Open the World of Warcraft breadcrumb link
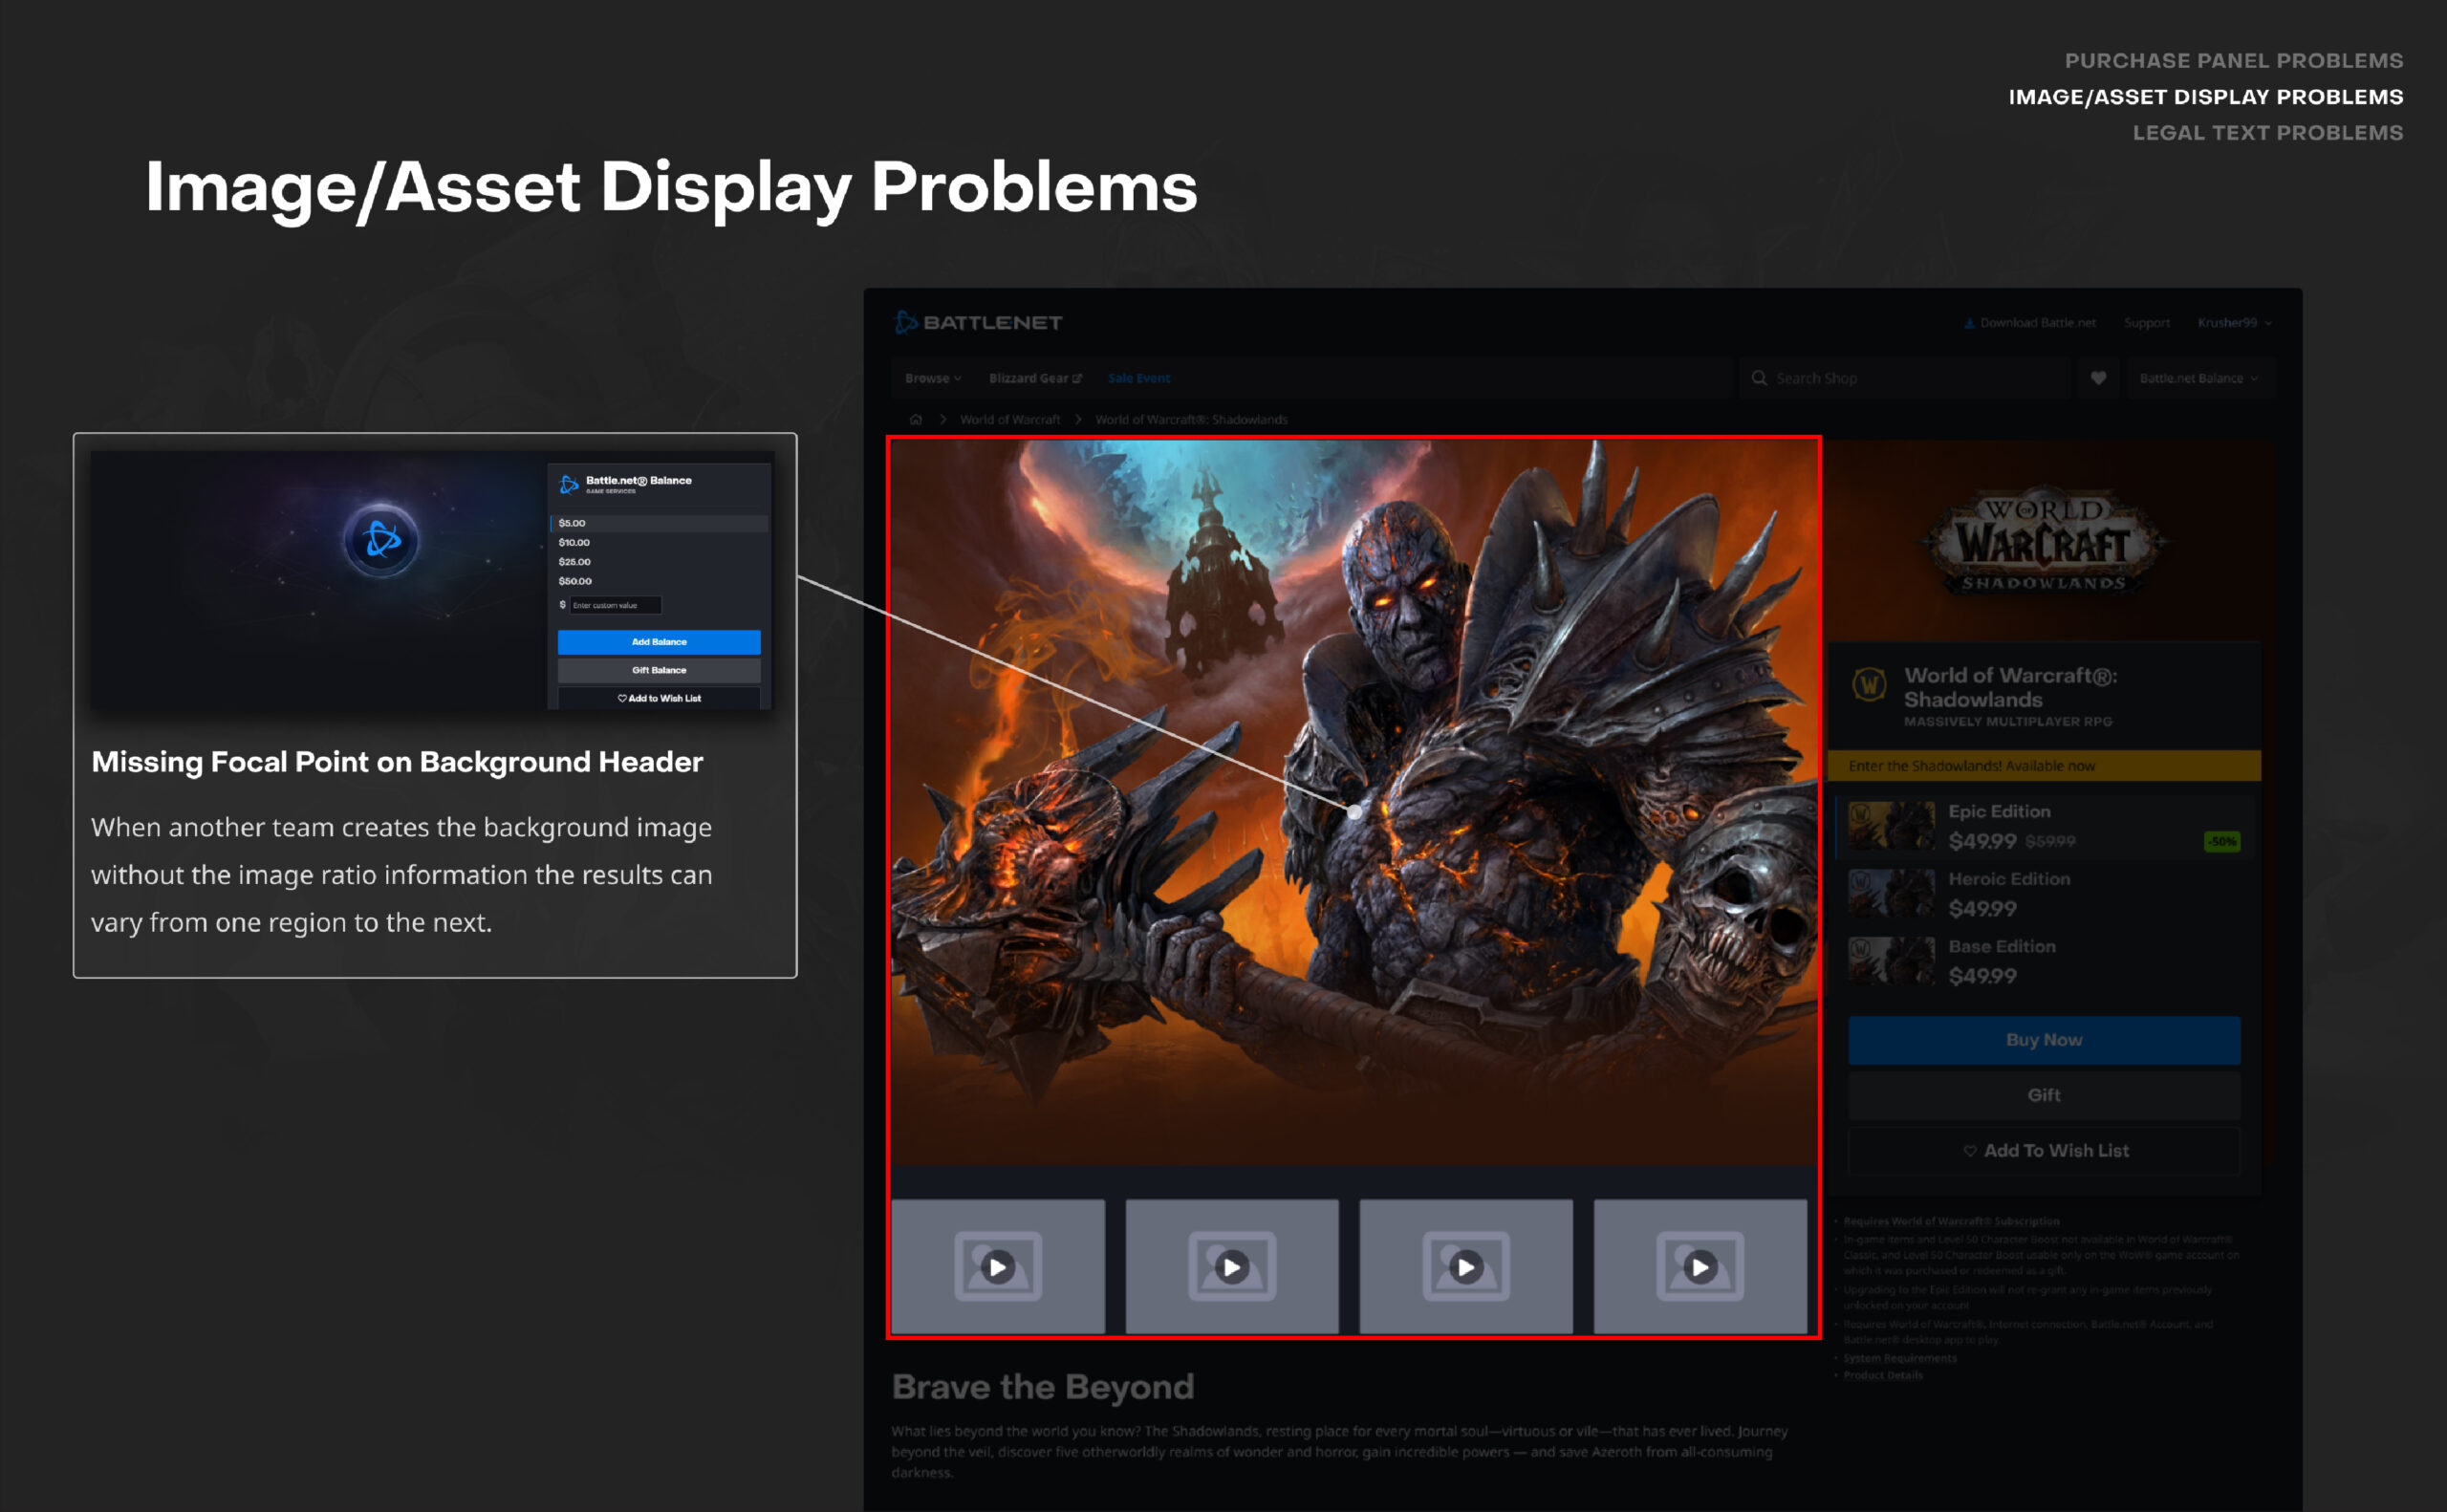Screen dimensions: 2447x1512 click(1010, 420)
